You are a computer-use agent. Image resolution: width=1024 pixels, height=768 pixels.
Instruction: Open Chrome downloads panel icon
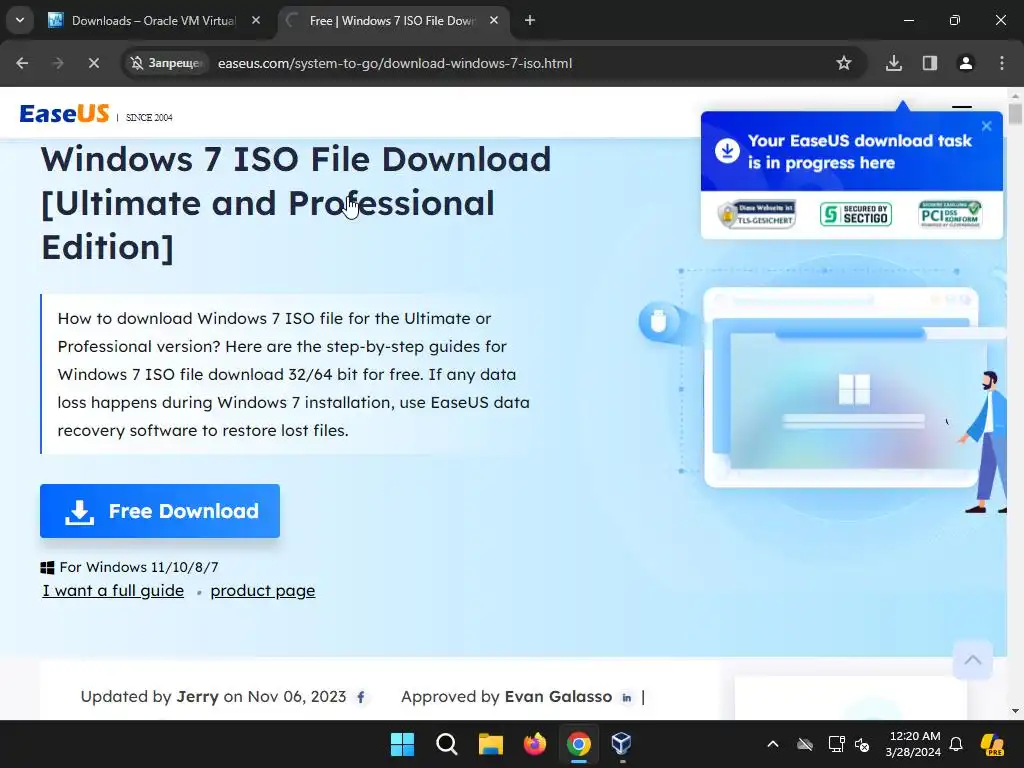click(x=894, y=63)
